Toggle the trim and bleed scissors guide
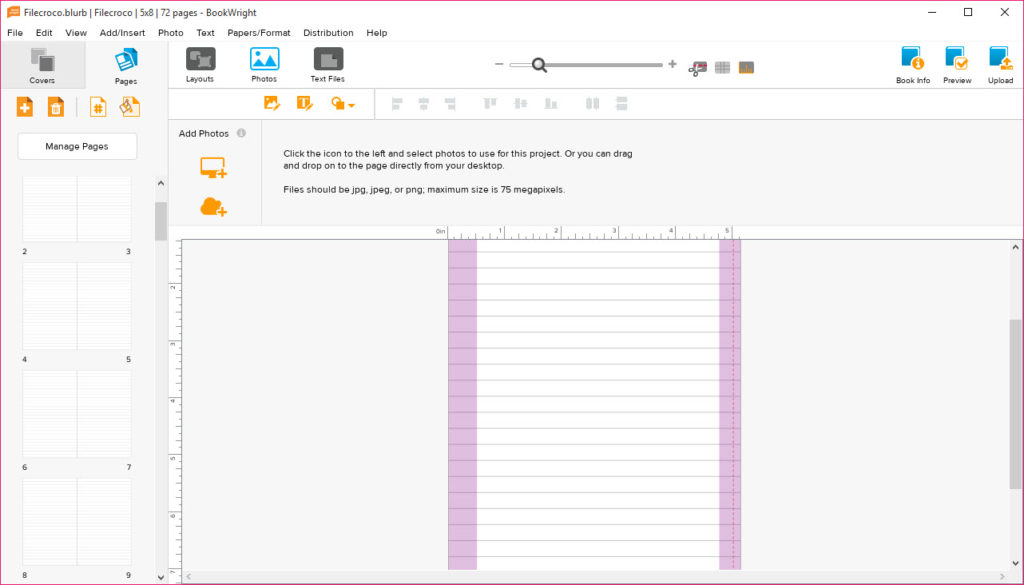 697,67
